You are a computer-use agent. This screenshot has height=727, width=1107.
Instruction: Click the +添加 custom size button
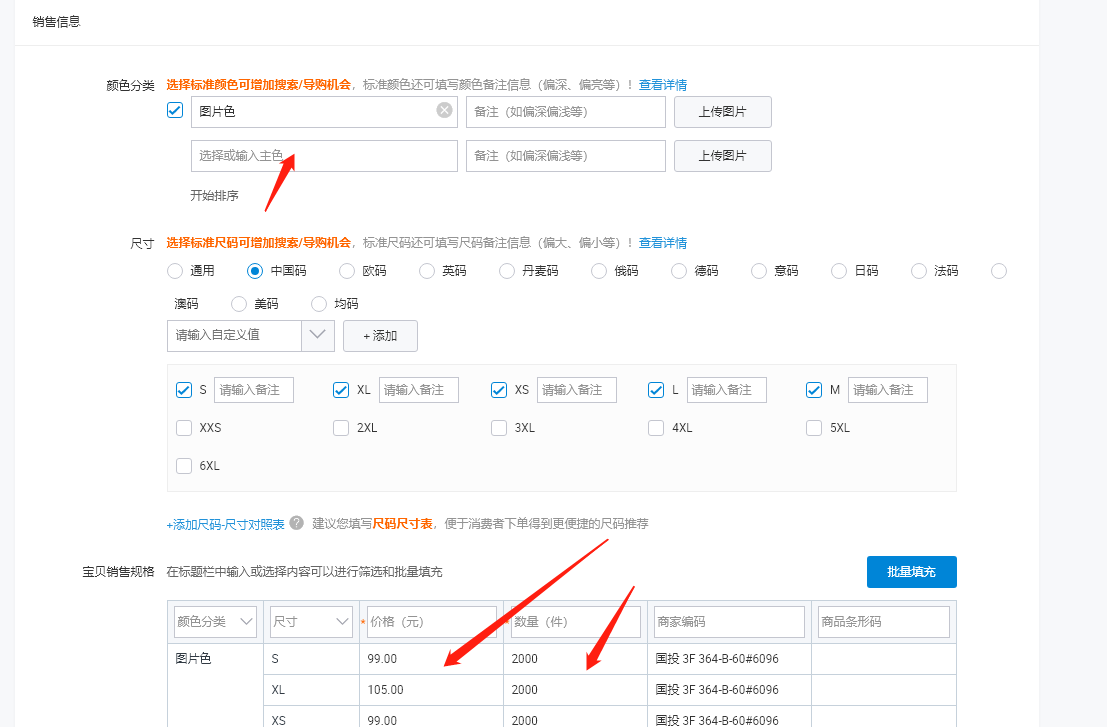(x=381, y=336)
